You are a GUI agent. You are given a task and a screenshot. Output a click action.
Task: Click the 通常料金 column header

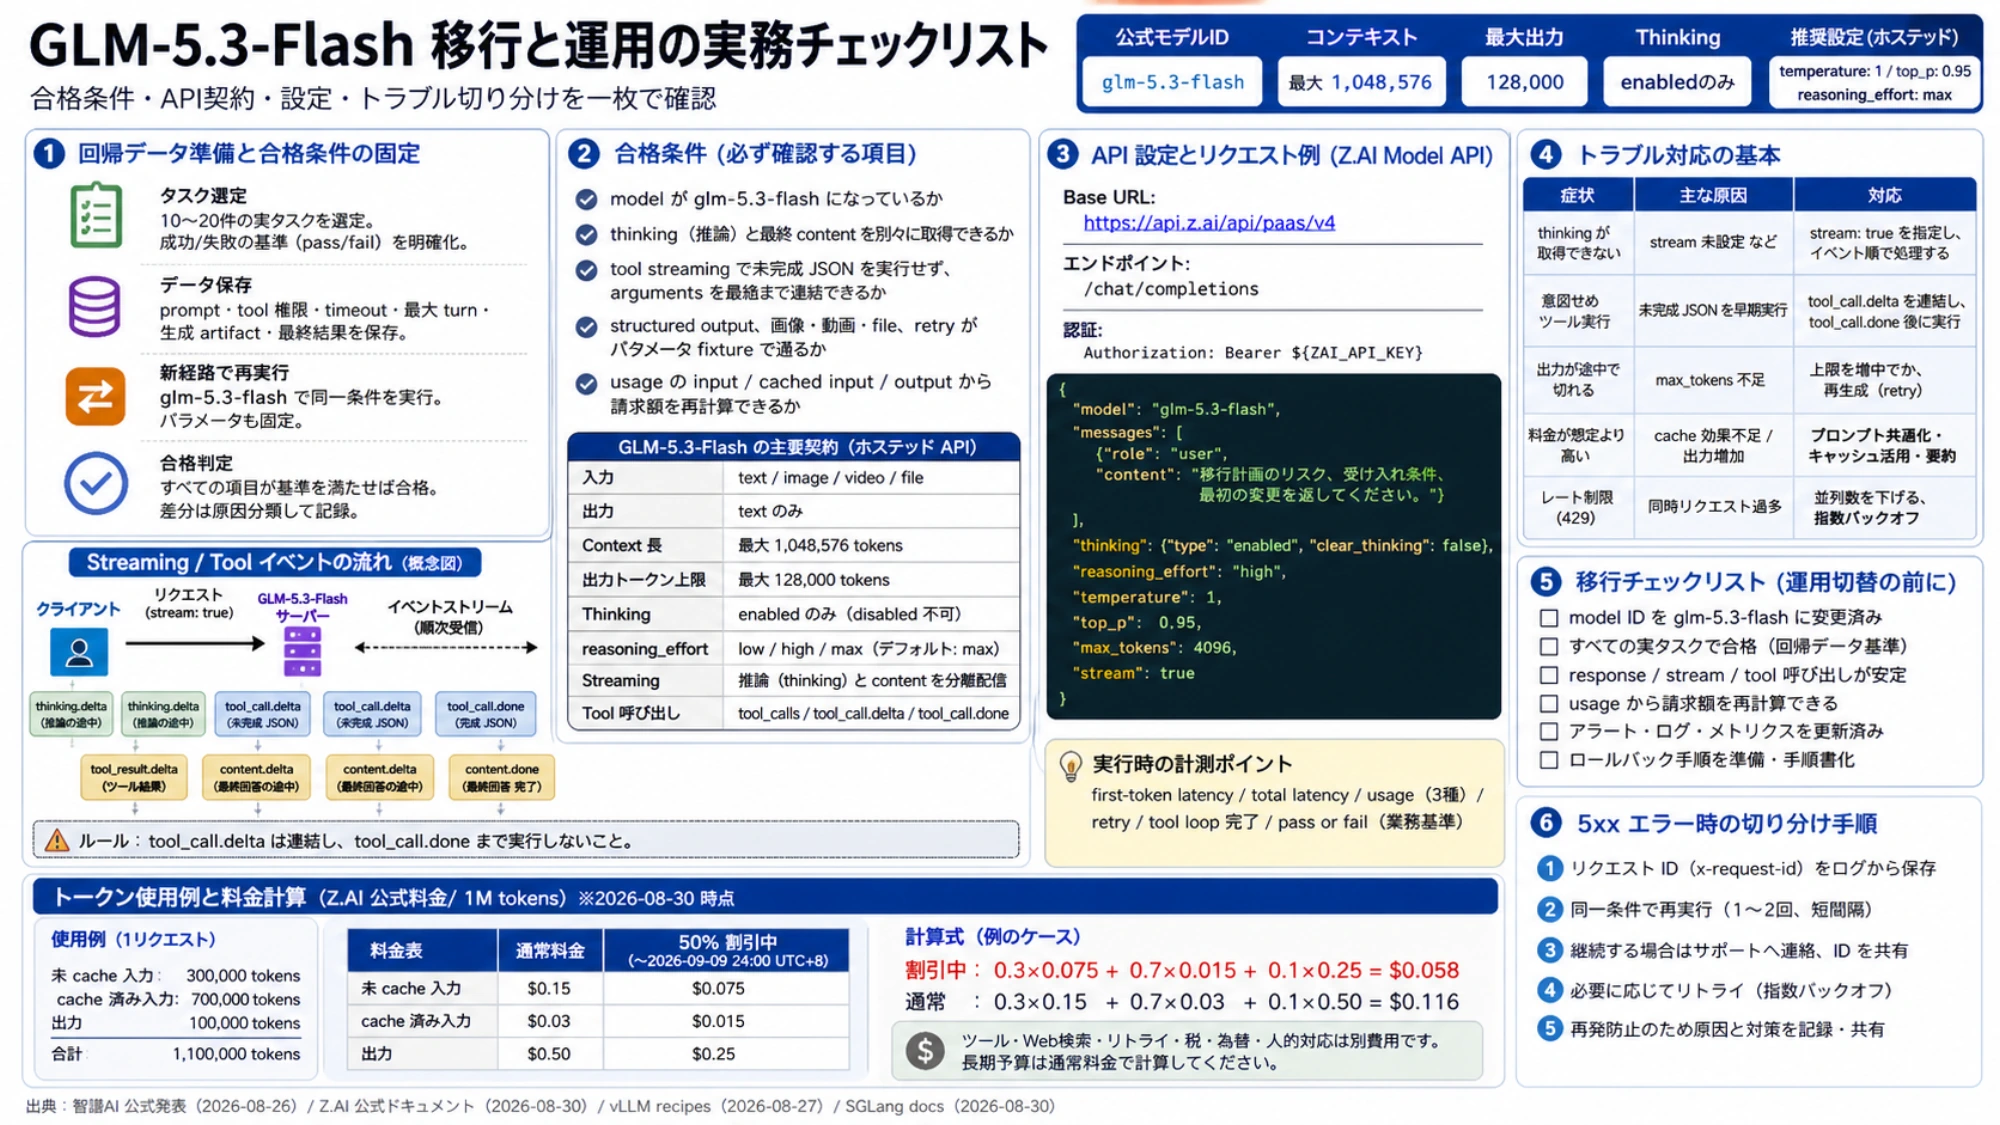[550, 950]
